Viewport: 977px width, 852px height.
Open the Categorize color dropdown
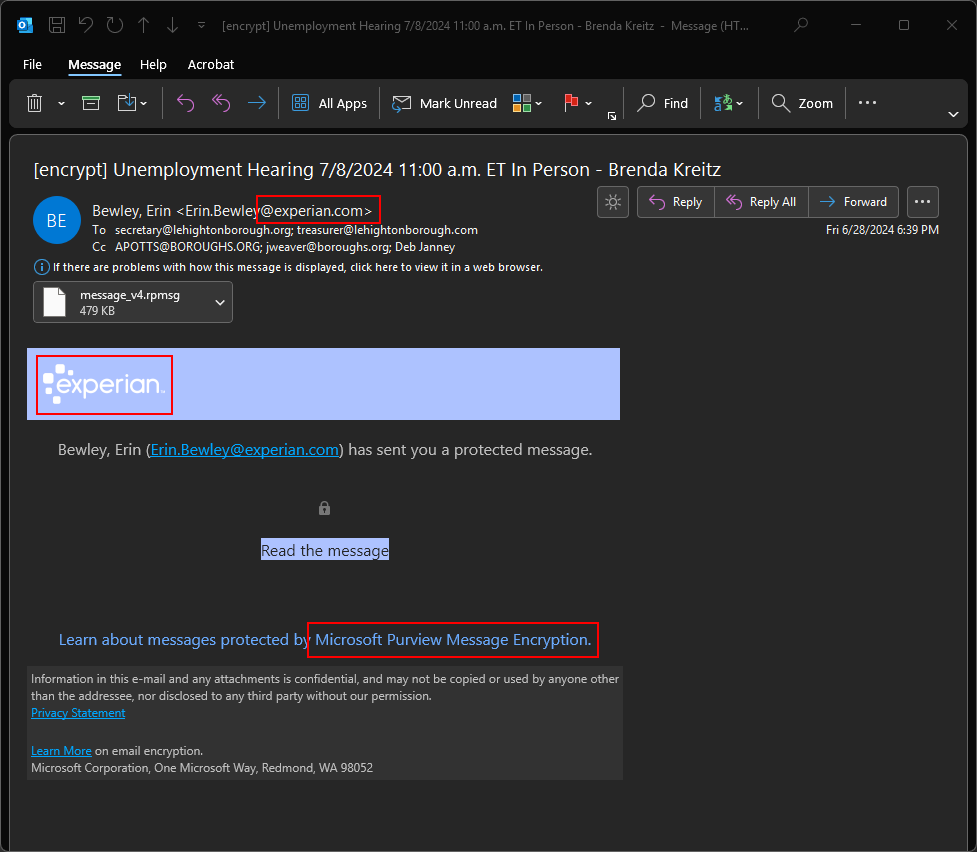click(539, 103)
